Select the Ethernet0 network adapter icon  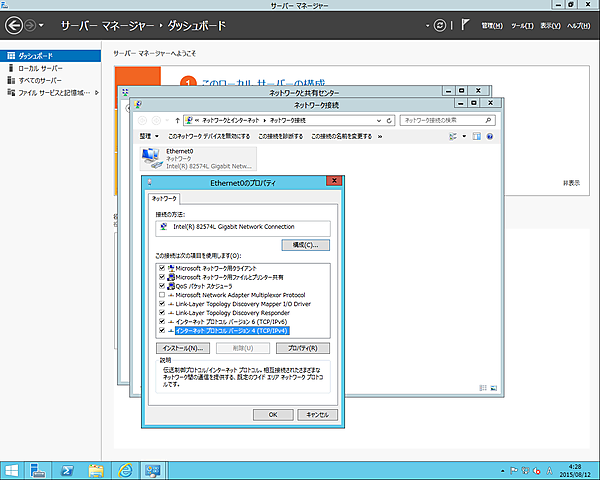(152, 155)
